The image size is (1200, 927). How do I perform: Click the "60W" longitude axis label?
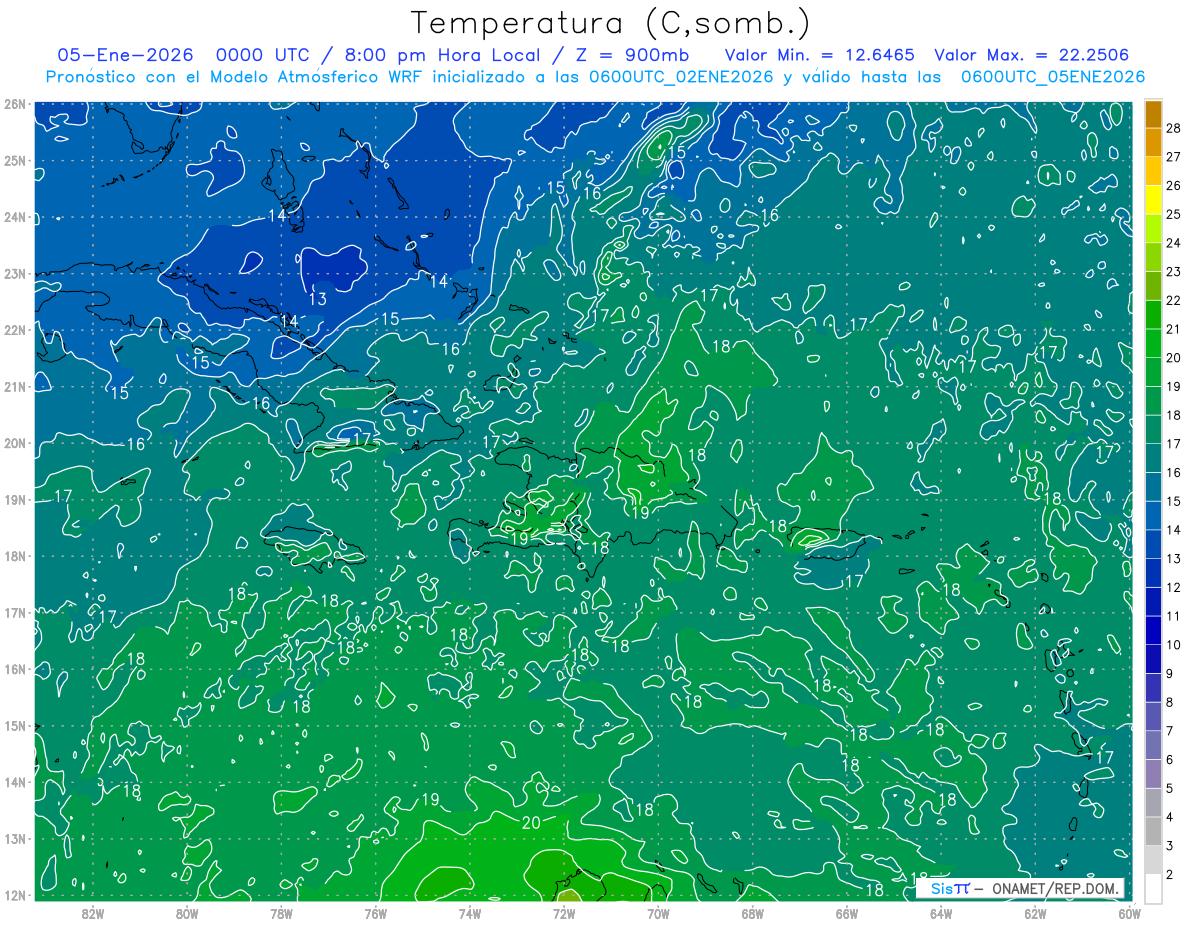click(1128, 912)
